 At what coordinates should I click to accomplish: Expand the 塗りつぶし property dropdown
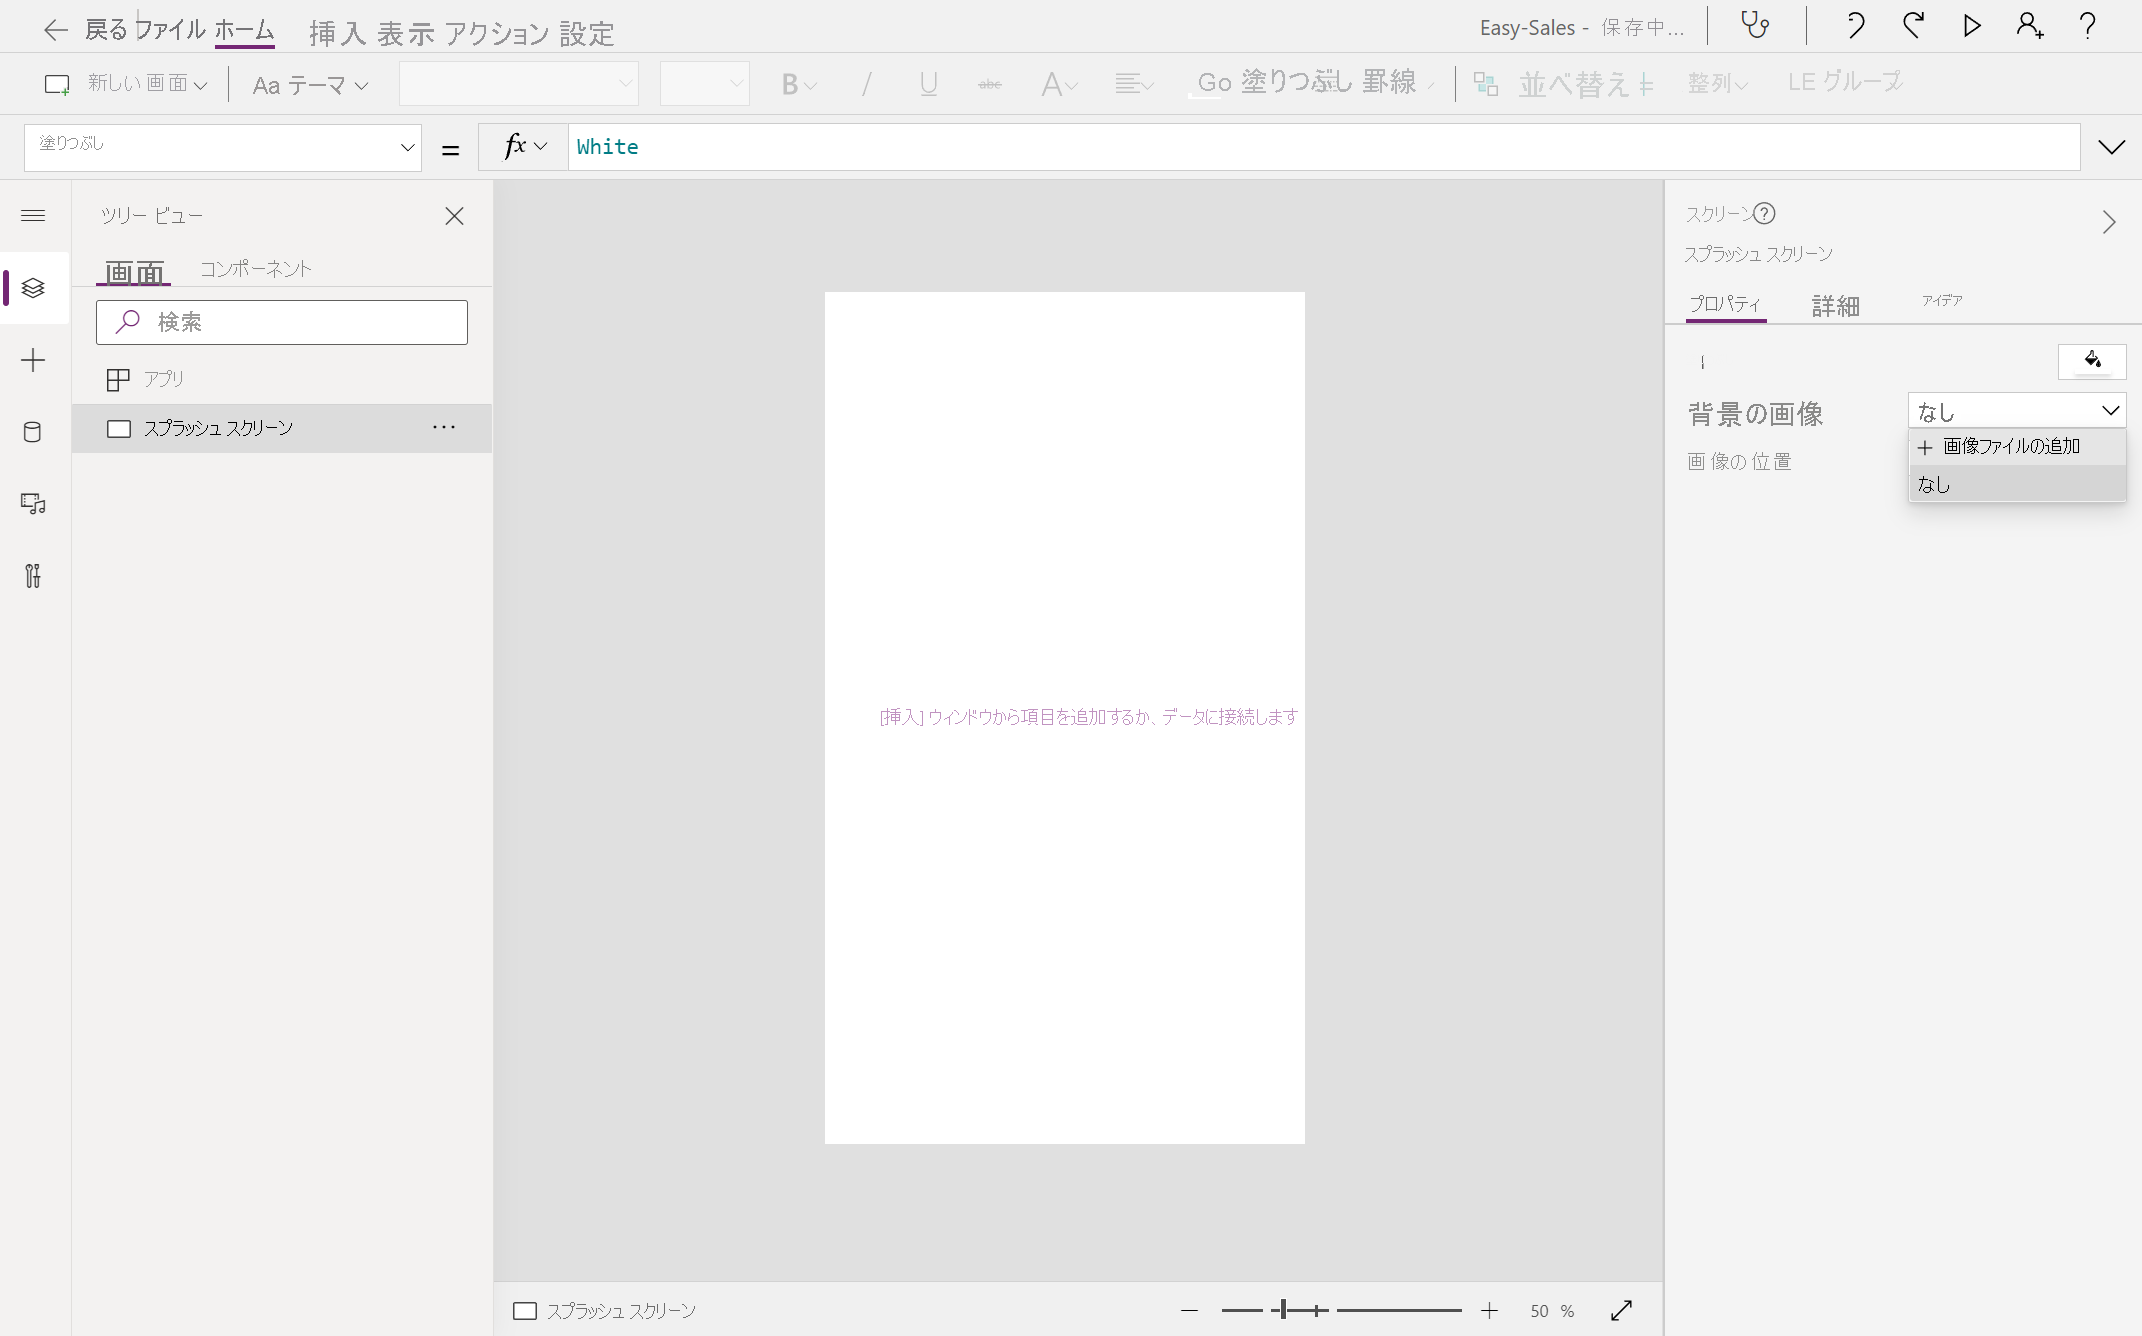406,147
